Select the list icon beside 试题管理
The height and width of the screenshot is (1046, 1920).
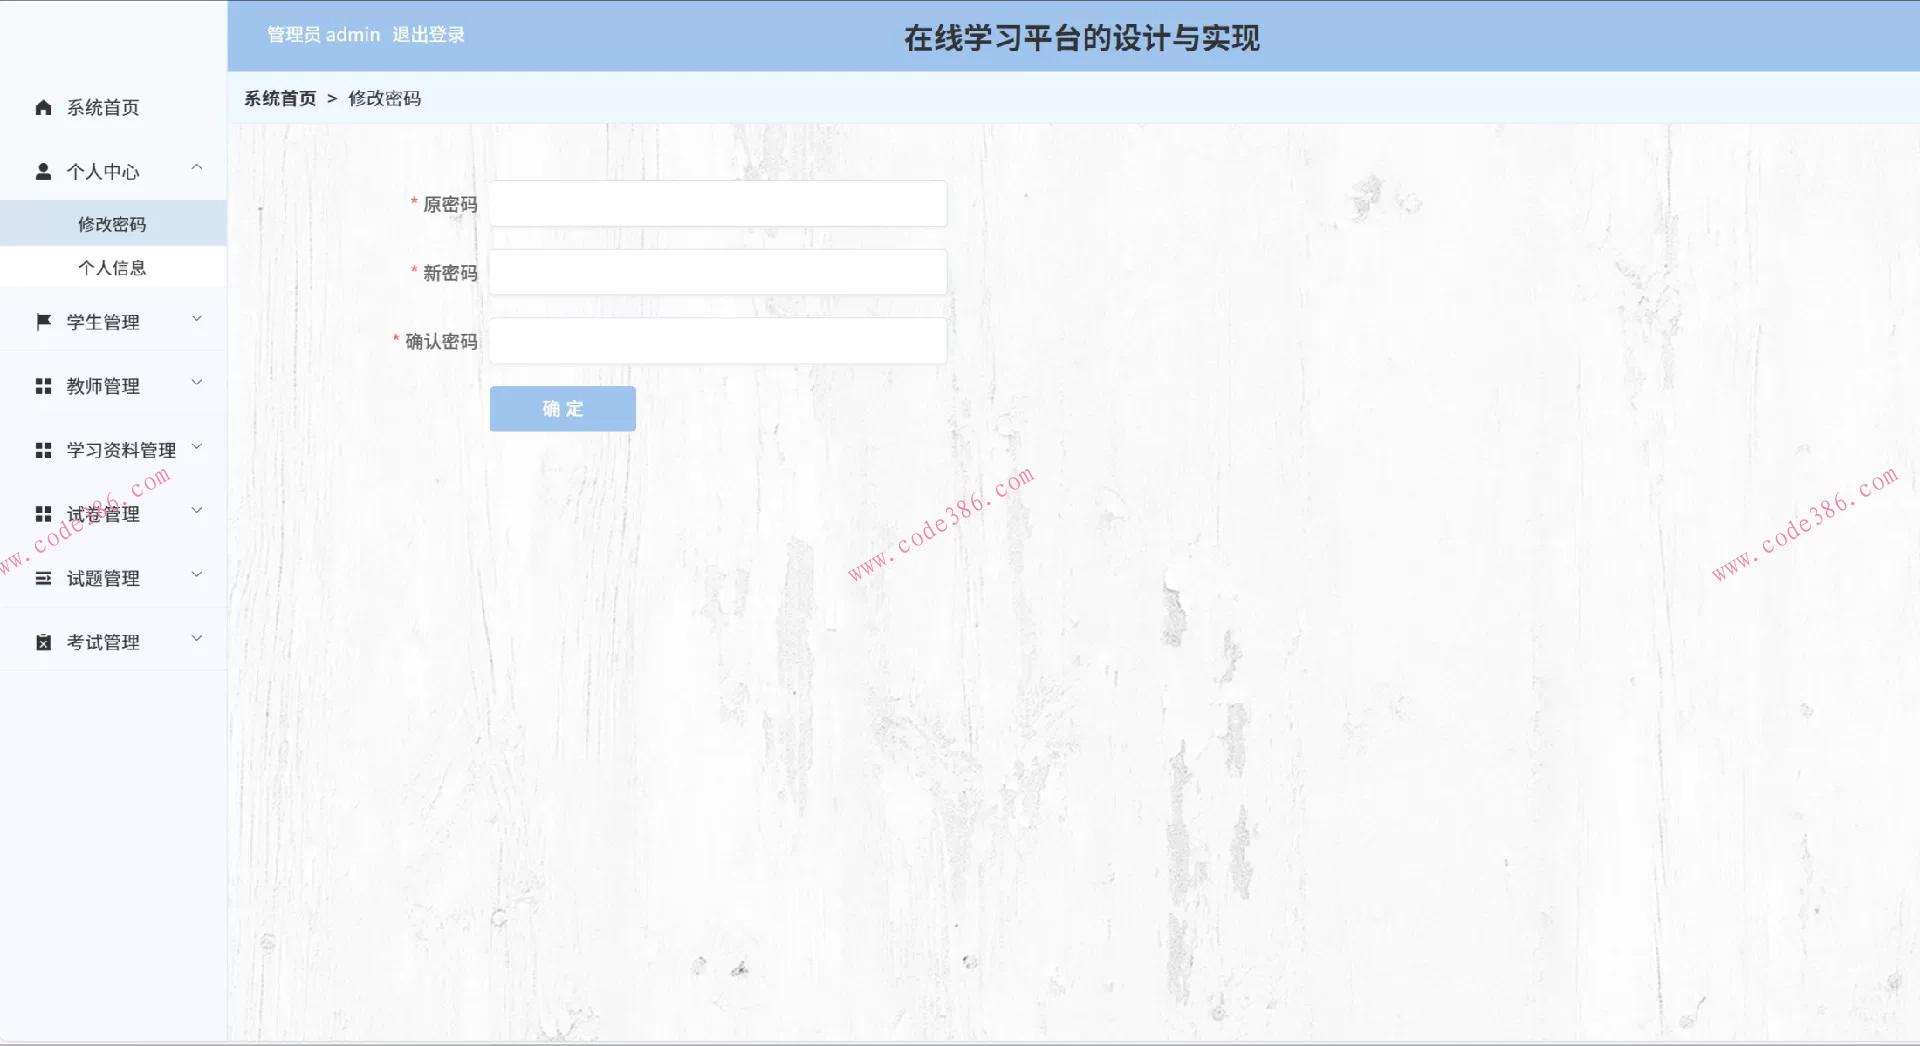click(42, 577)
